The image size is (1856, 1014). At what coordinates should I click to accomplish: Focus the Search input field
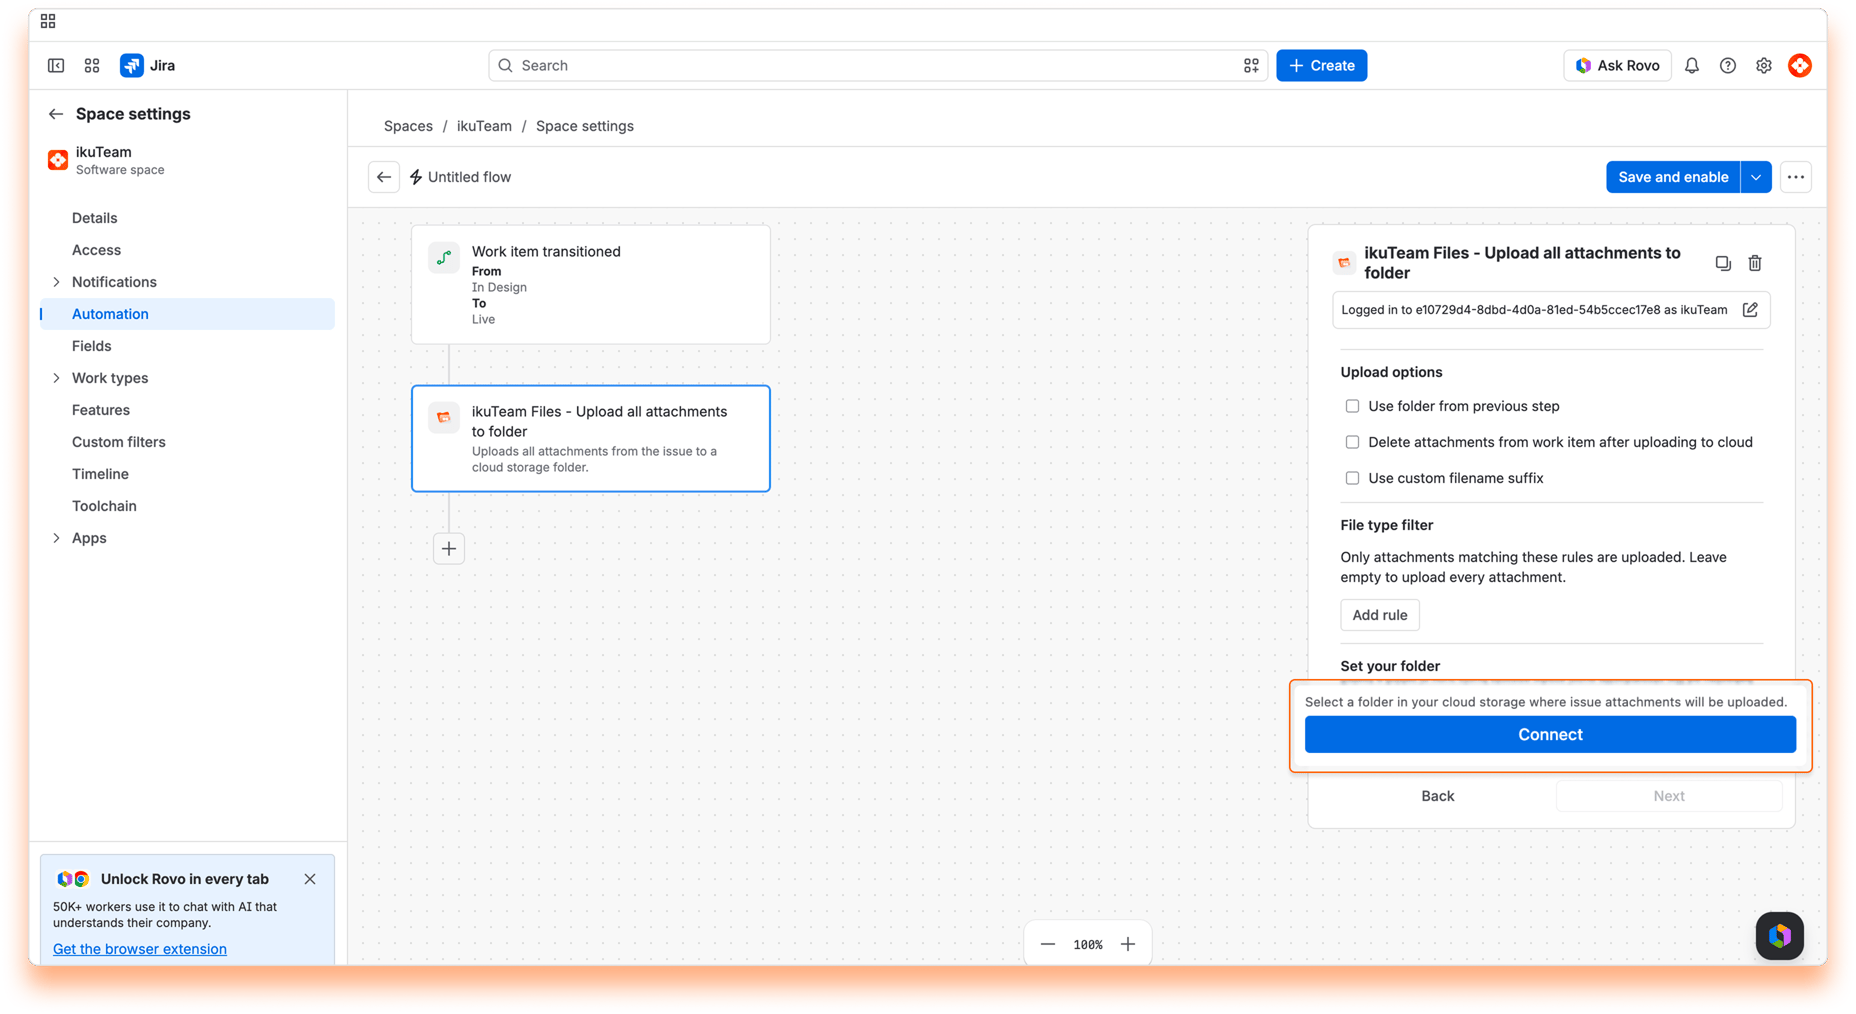pyautogui.click(x=878, y=65)
